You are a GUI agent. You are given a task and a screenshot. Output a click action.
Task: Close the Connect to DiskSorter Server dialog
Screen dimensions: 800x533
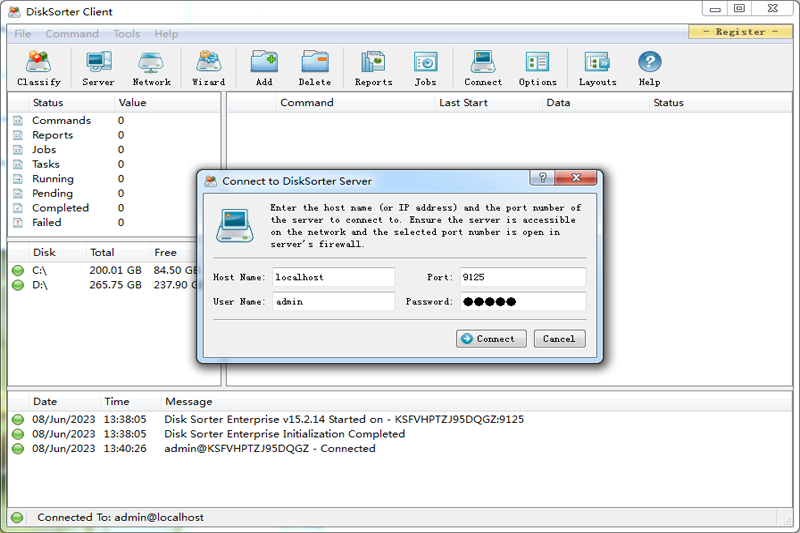[x=577, y=179]
